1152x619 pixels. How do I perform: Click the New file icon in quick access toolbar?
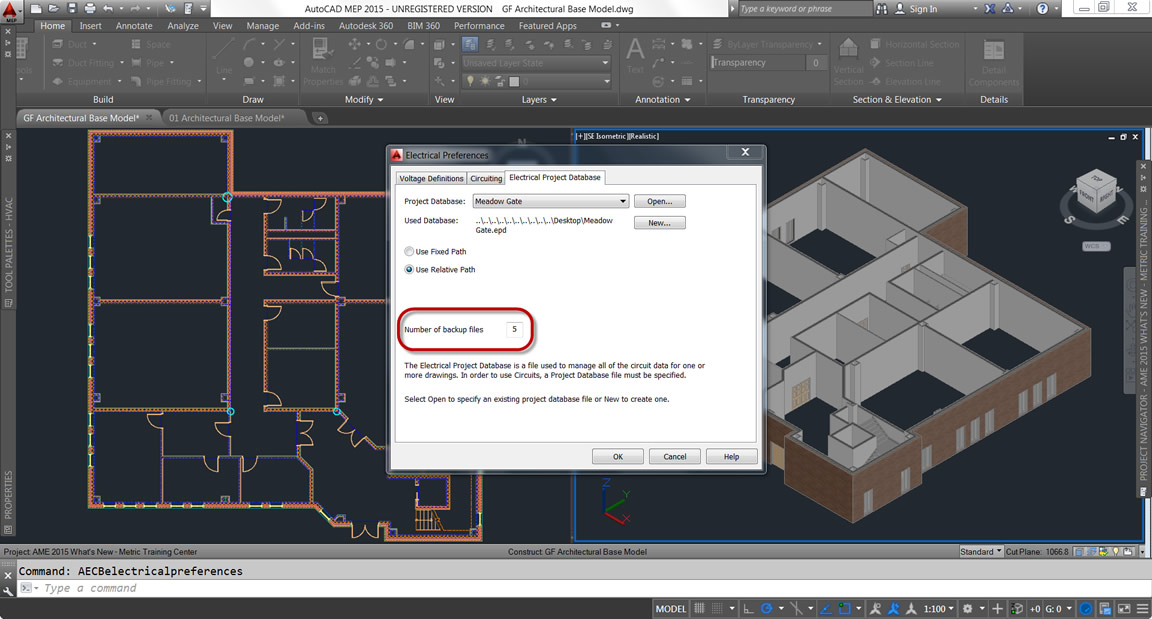point(35,9)
